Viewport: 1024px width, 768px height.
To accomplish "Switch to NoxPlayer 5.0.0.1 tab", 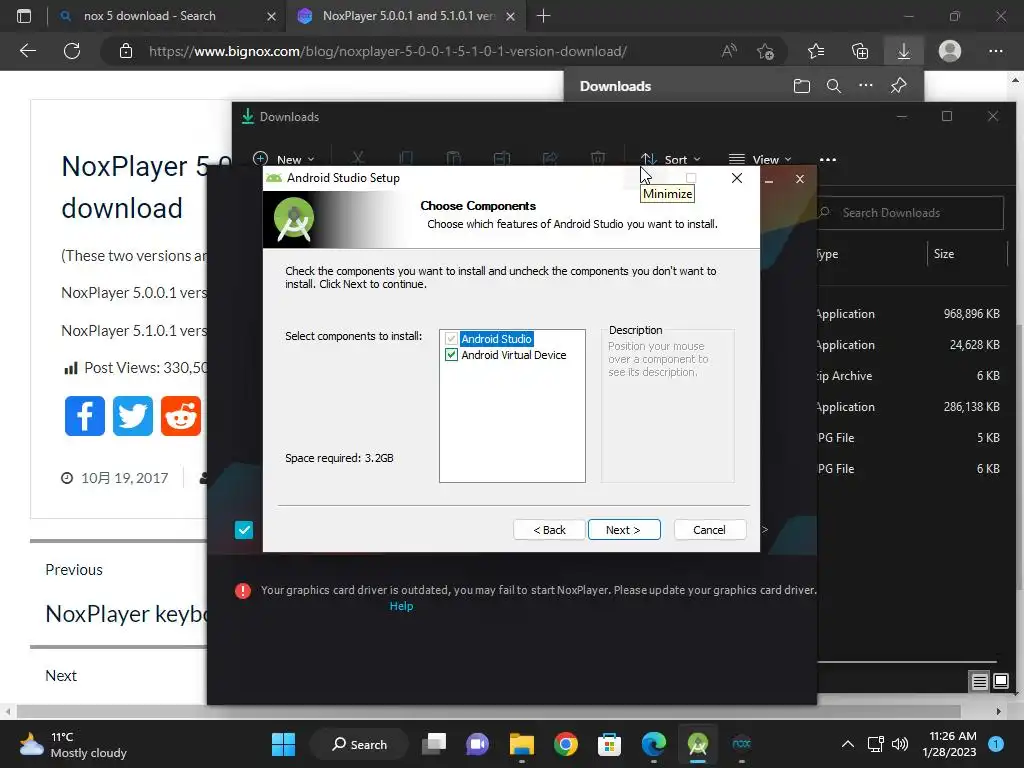I will 408,16.
